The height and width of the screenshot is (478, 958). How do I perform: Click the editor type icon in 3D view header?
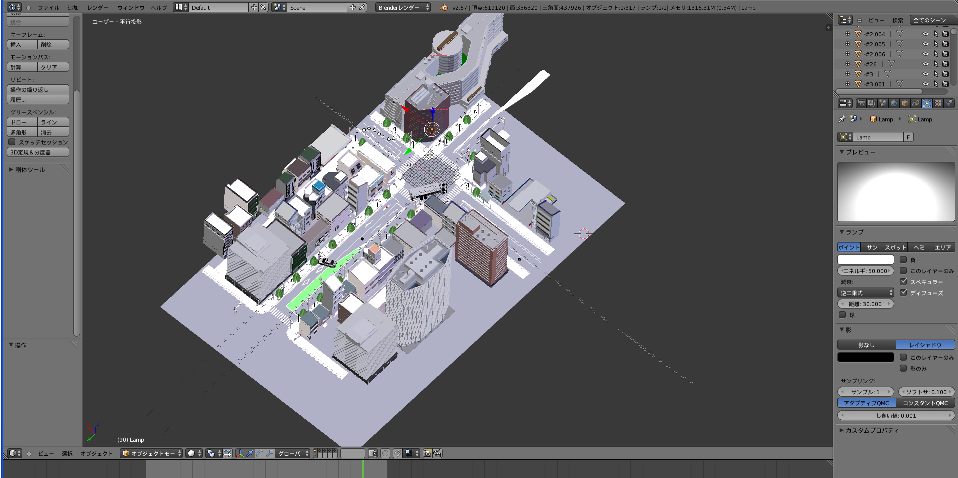point(14,453)
